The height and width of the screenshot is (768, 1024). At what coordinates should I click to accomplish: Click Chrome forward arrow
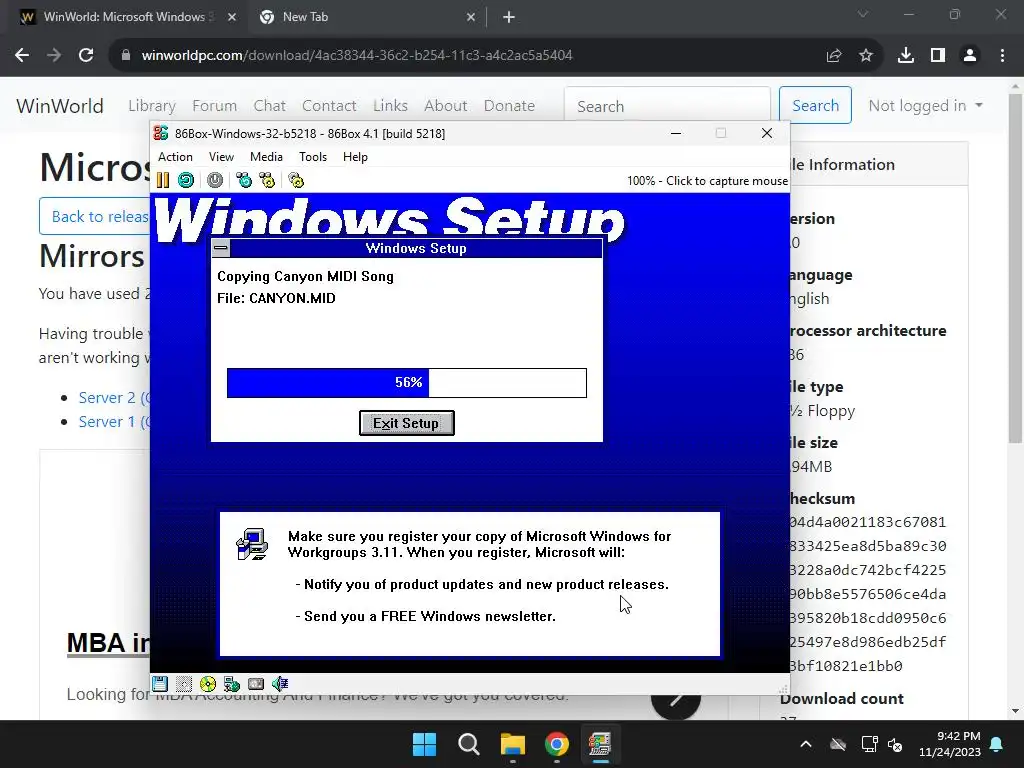pyautogui.click(x=54, y=56)
